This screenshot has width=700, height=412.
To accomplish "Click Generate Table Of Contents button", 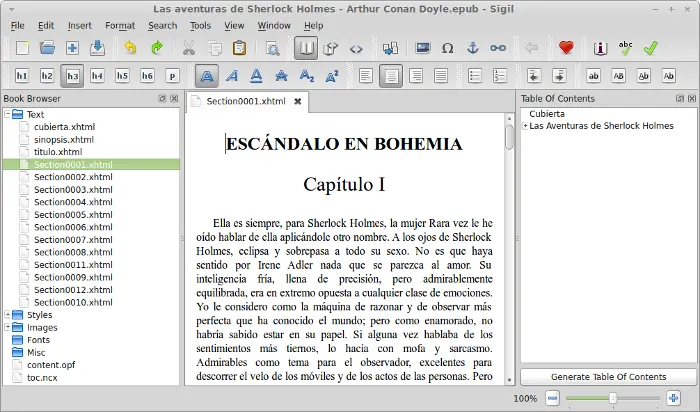I will tap(608, 377).
